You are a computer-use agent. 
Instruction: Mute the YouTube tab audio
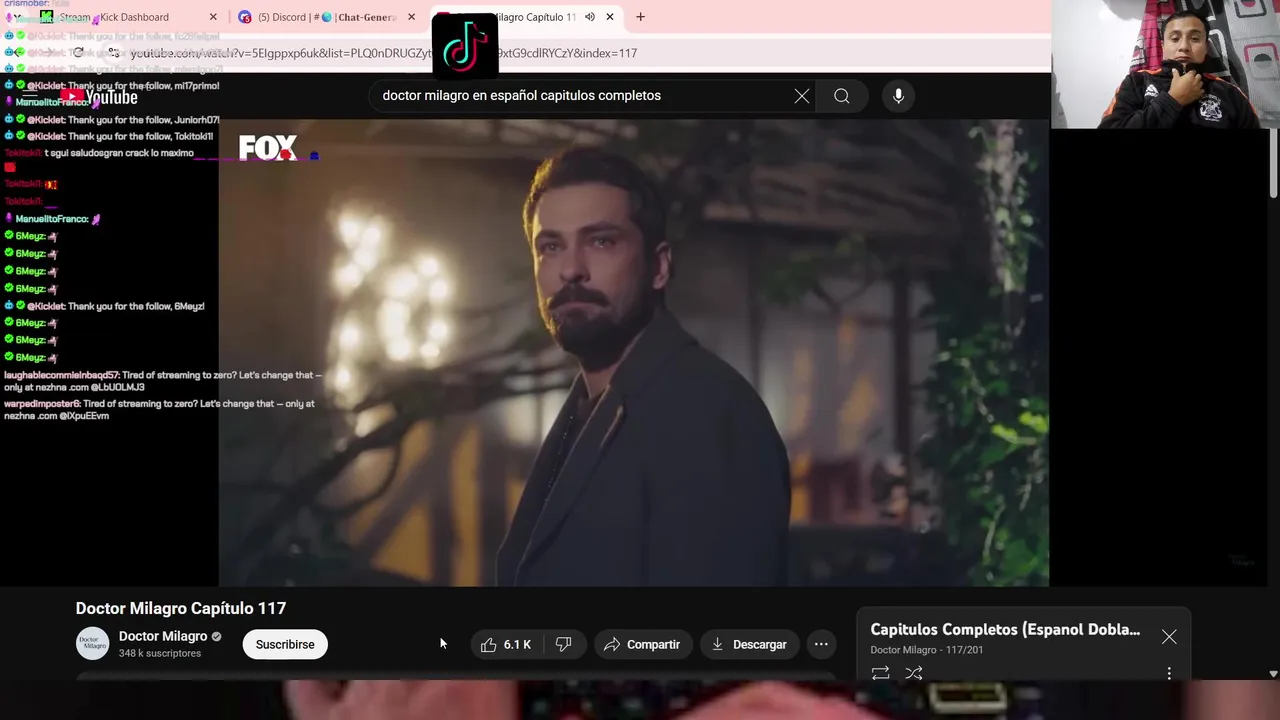pyautogui.click(x=590, y=17)
